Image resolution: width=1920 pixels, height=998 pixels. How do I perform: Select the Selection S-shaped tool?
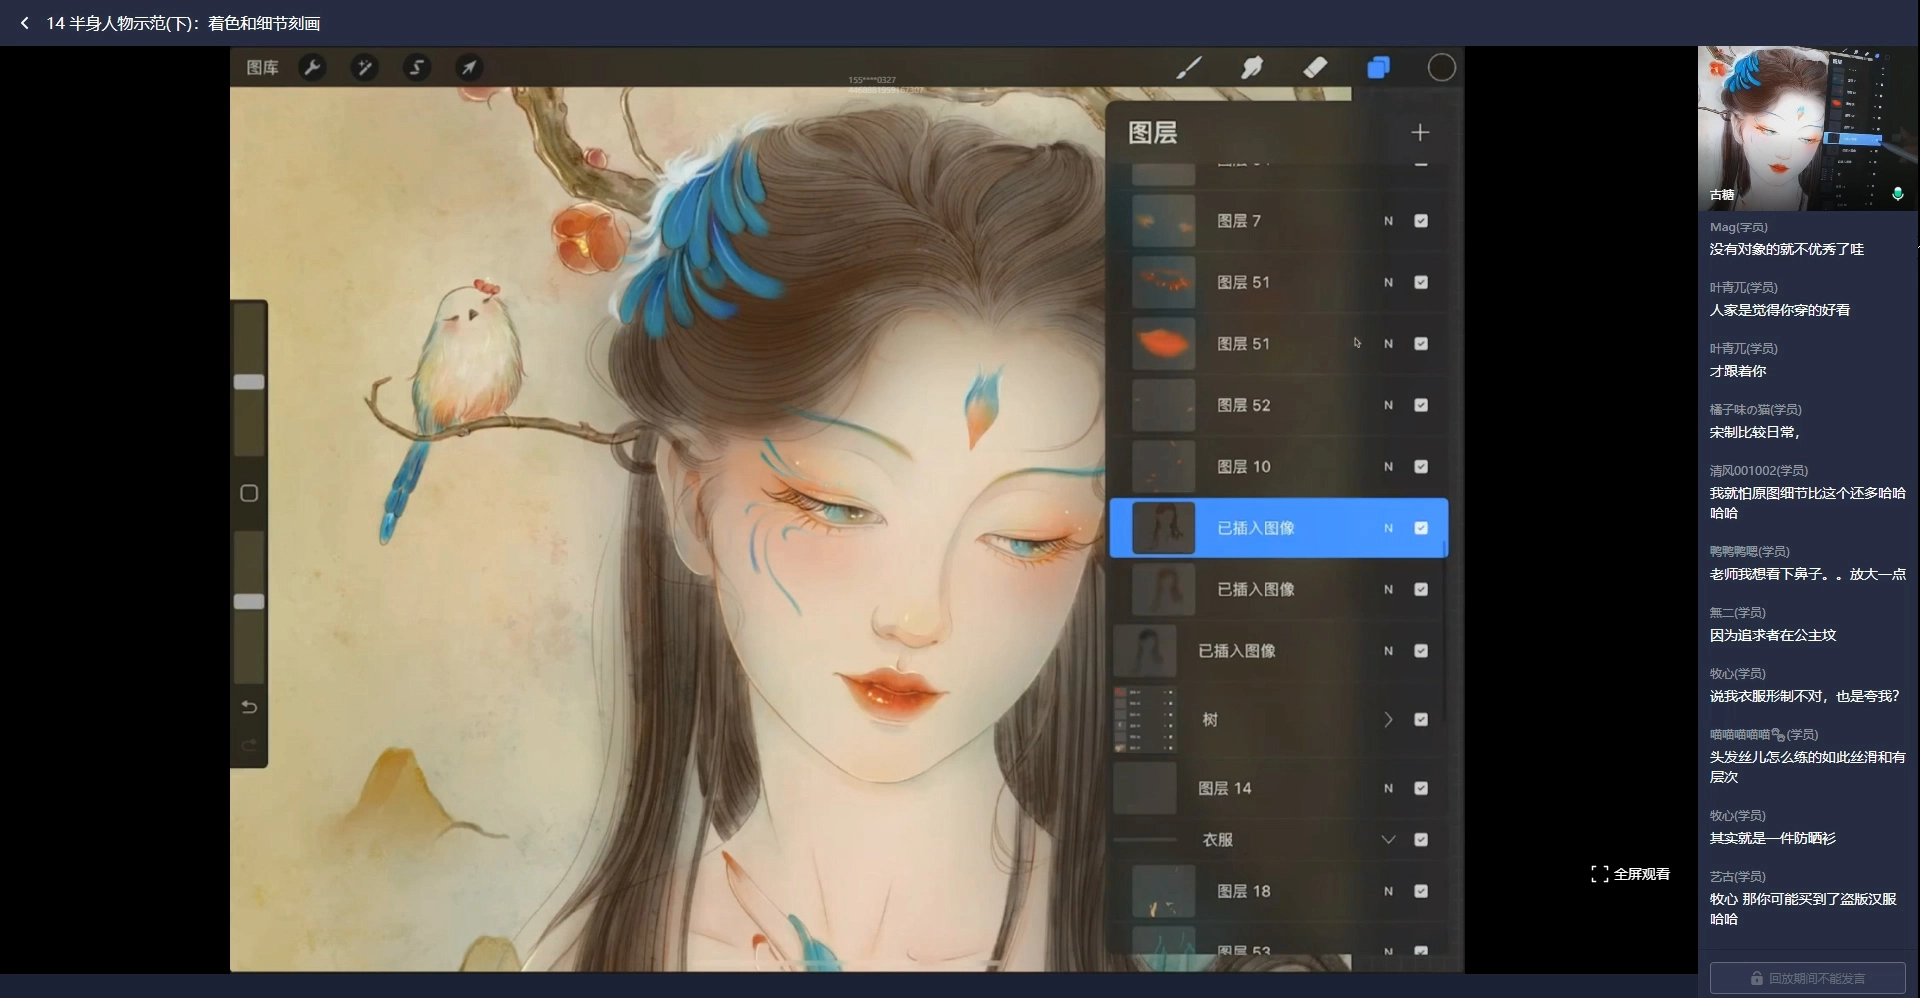(x=417, y=68)
